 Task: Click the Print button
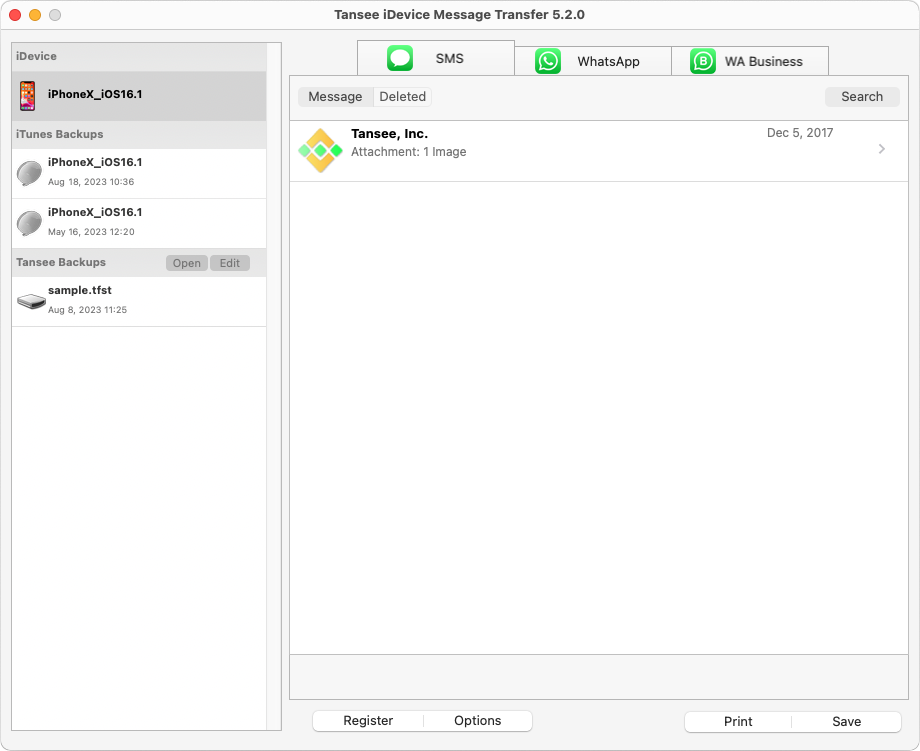pos(737,721)
